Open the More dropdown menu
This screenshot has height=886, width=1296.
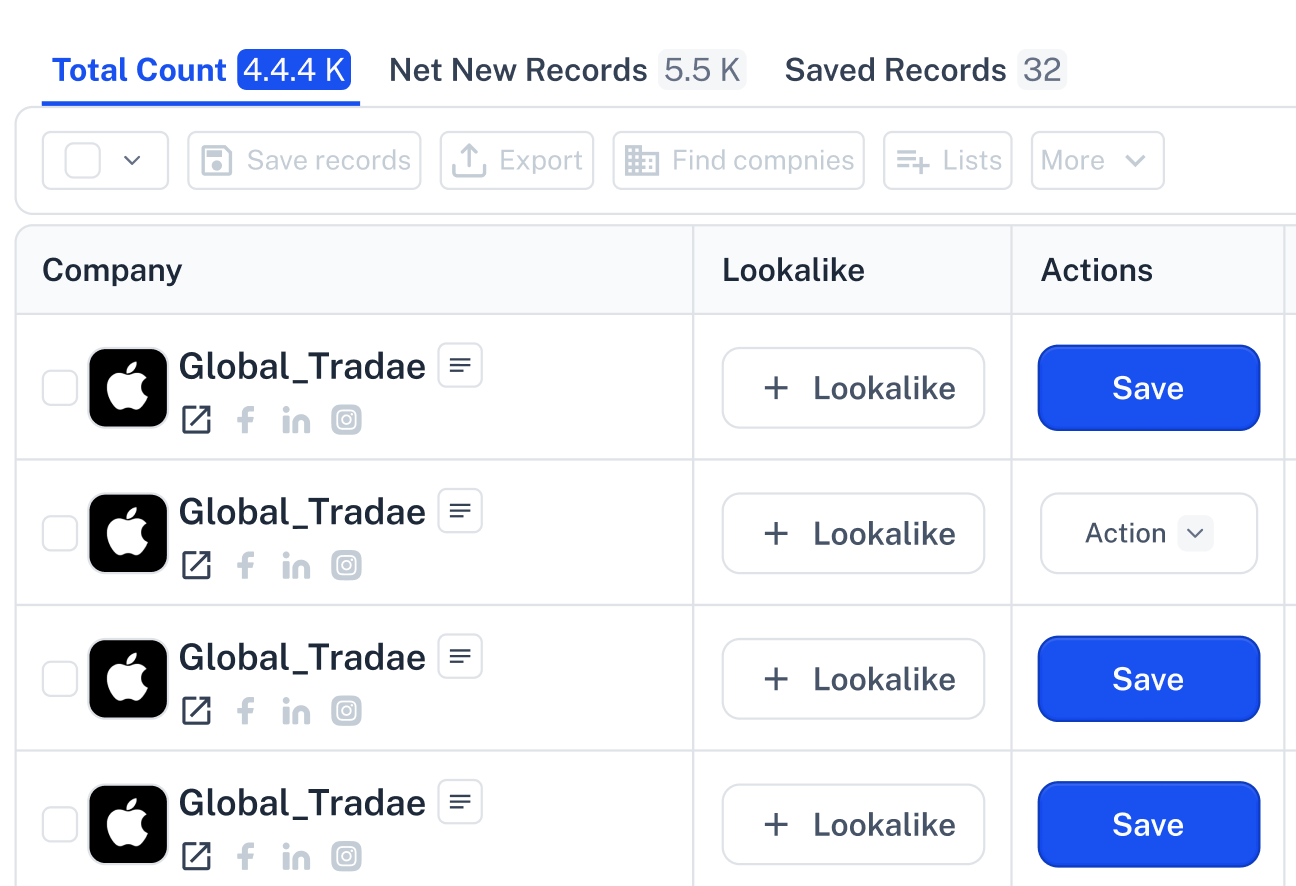click(x=1097, y=160)
